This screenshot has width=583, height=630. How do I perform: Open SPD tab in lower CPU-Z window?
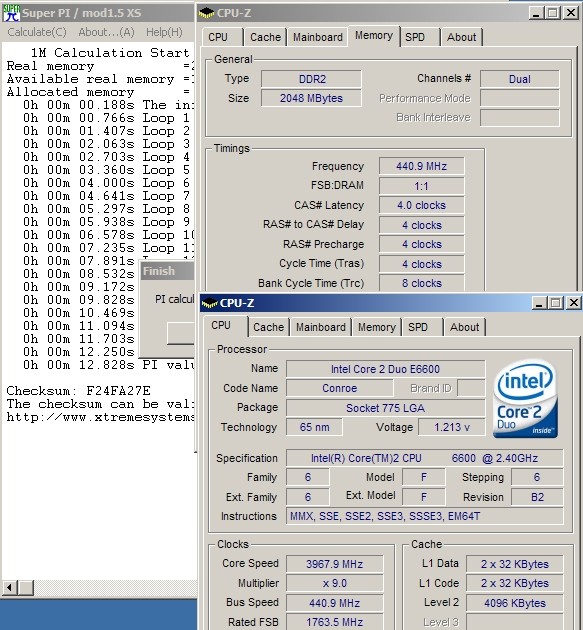click(418, 327)
